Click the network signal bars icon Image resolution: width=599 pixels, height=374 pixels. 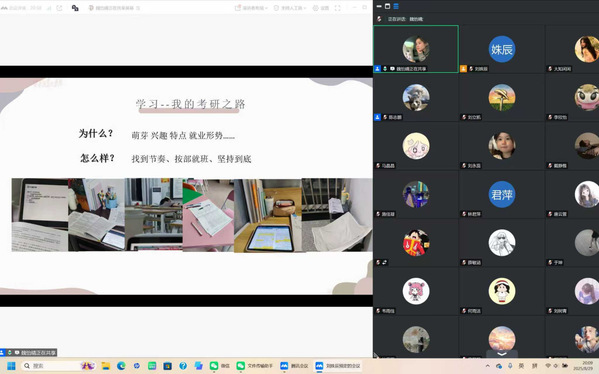tap(49, 8)
